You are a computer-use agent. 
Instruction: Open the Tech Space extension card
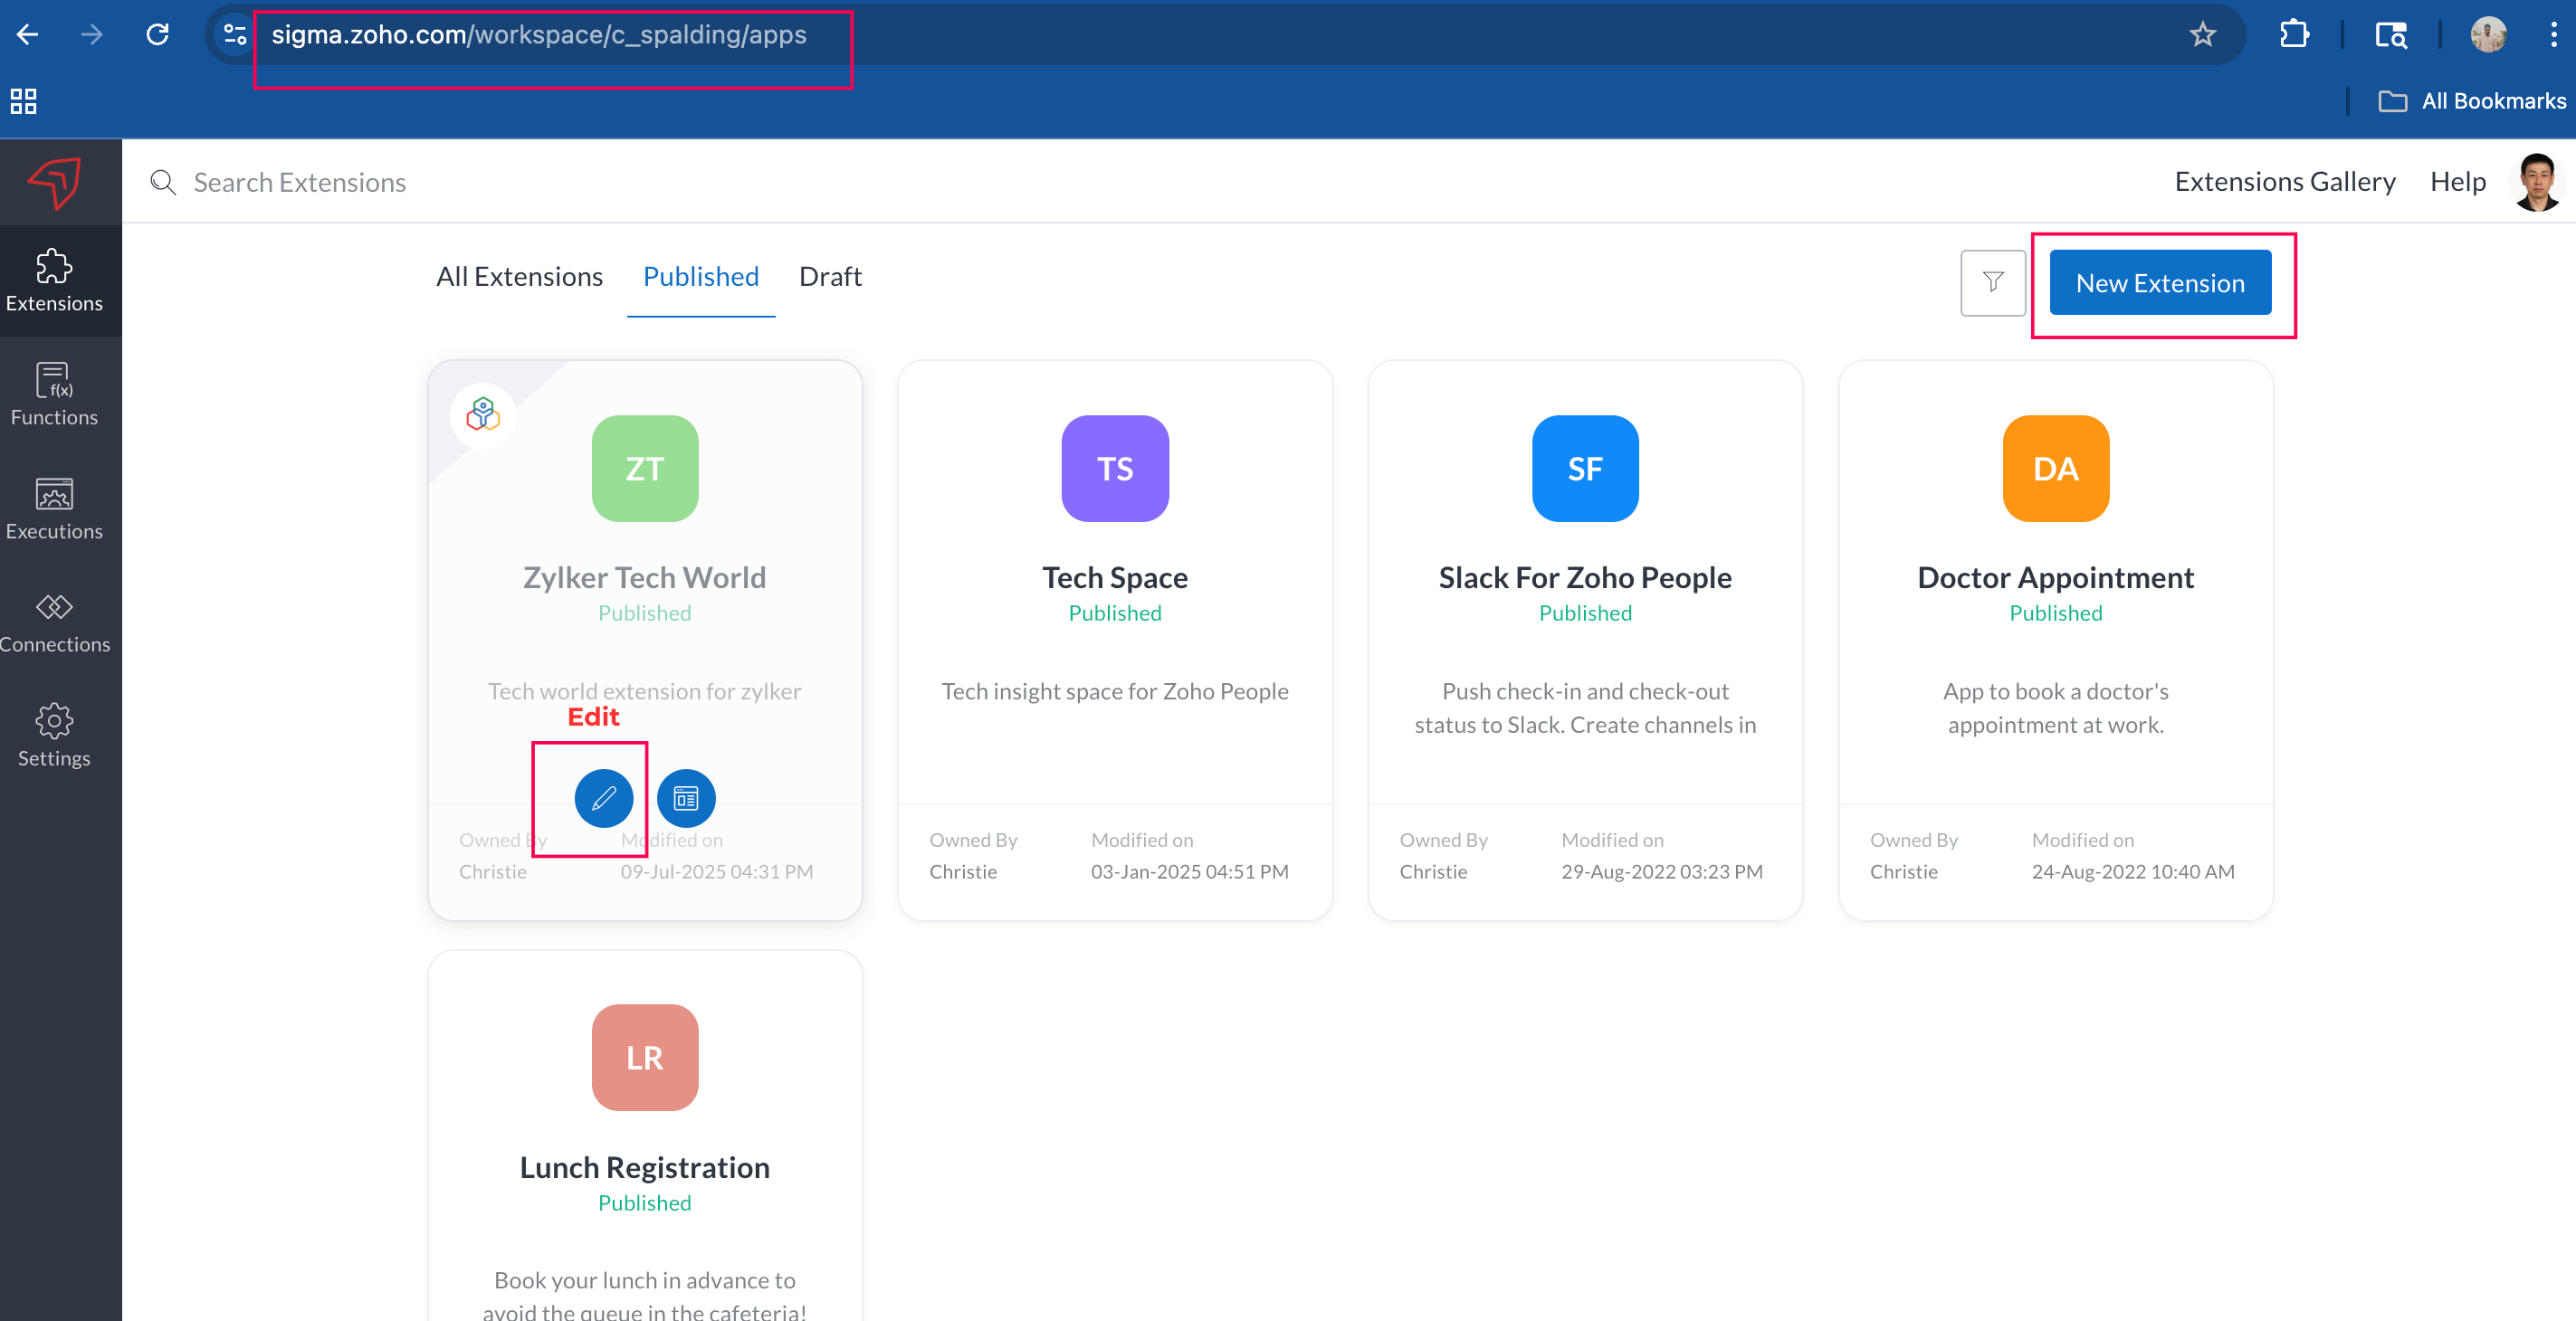click(1114, 577)
